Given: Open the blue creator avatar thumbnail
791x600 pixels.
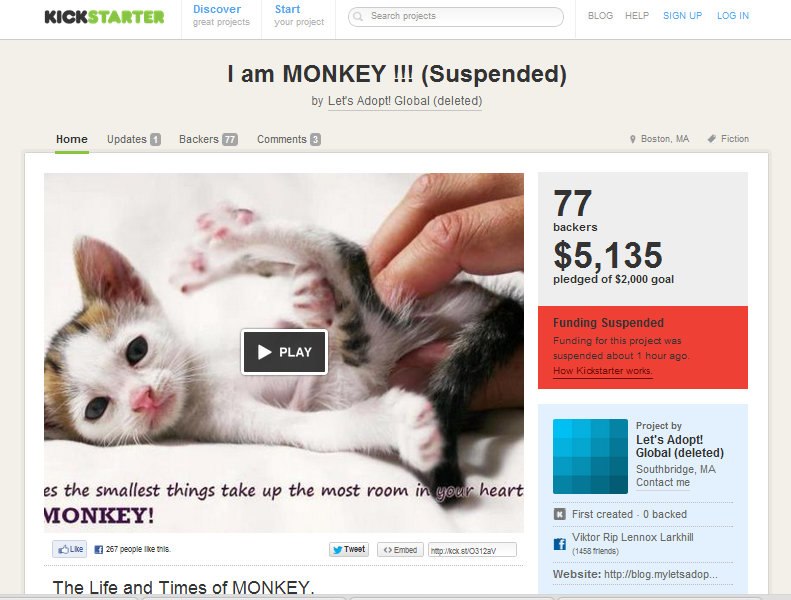Looking at the screenshot, I should click(x=590, y=456).
